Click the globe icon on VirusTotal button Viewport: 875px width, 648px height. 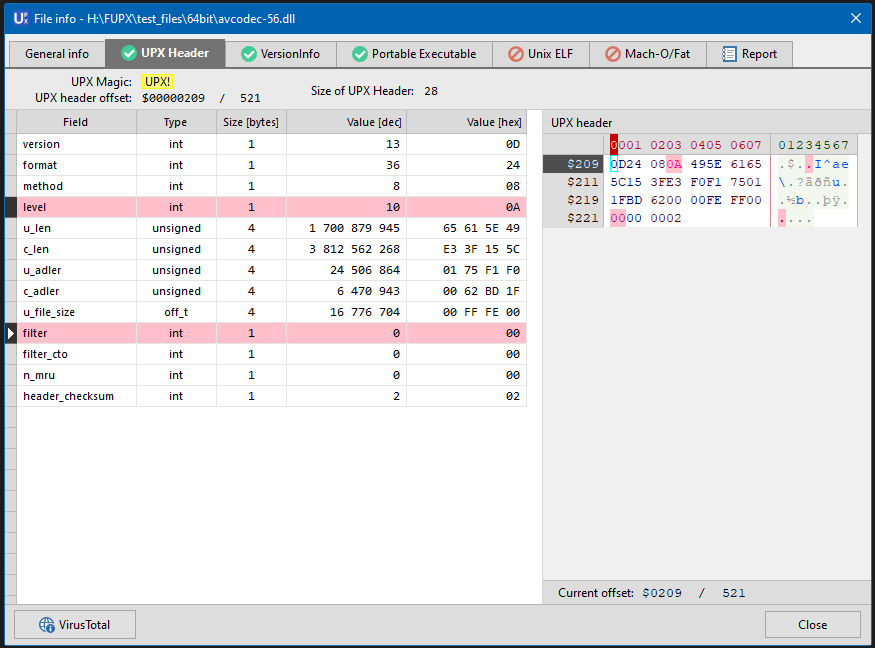click(x=47, y=625)
